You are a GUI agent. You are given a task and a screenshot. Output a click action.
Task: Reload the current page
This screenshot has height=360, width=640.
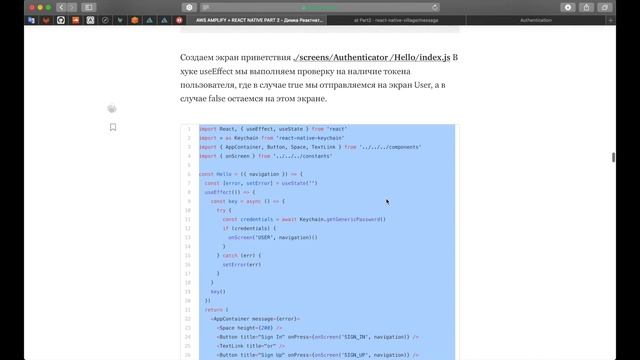click(x=435, y=7)
